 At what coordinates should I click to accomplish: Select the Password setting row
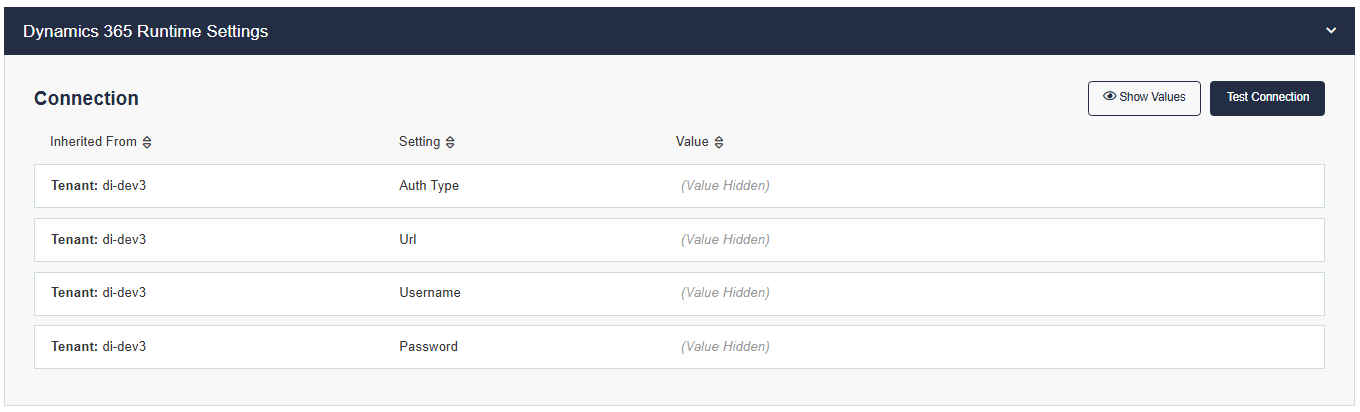[x=428, y=347]
